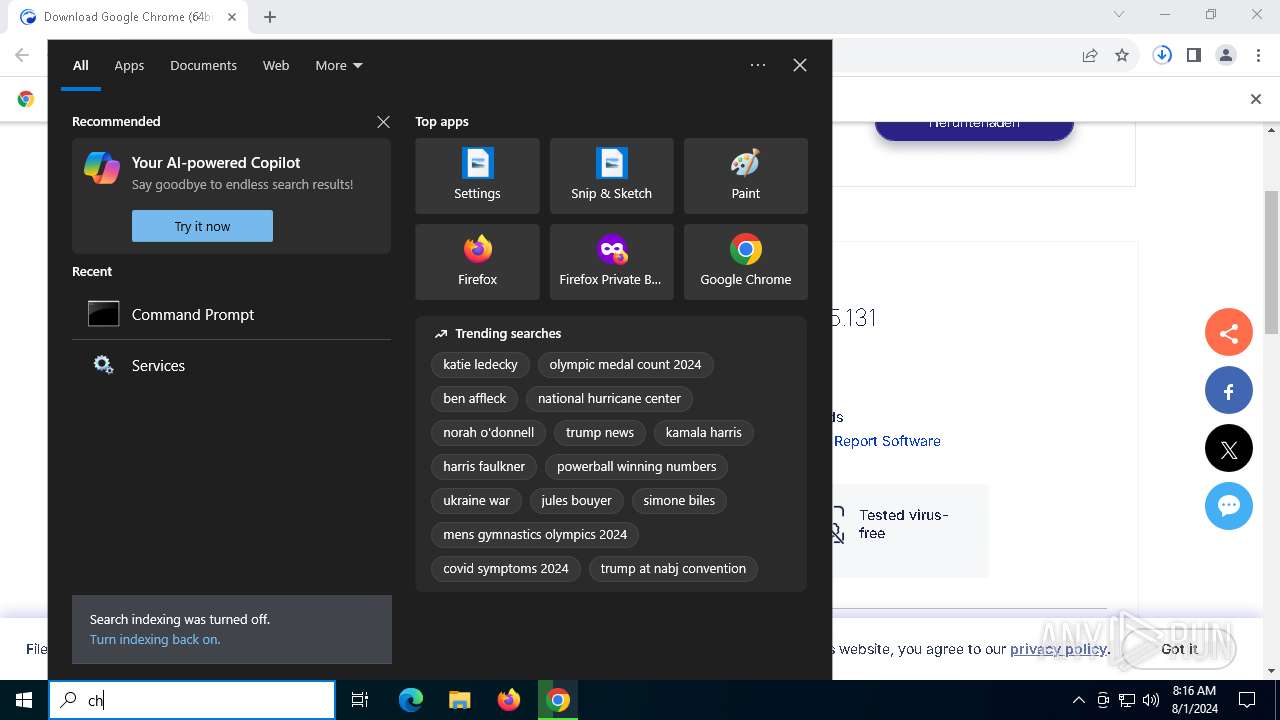Click the taskbar search input box

point(200,700)
